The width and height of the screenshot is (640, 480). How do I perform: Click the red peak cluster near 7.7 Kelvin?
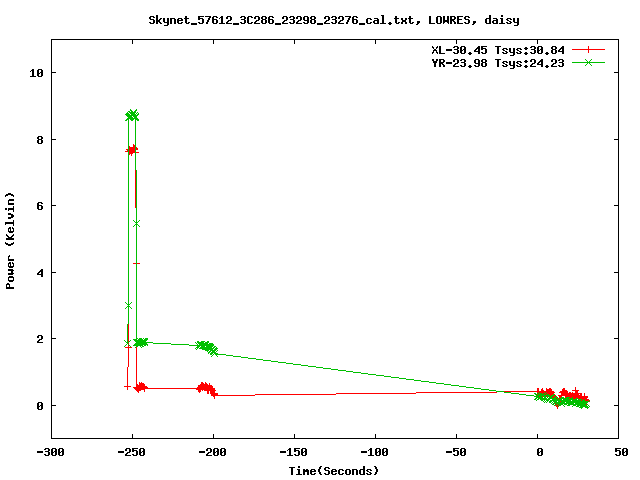(132, 151)
